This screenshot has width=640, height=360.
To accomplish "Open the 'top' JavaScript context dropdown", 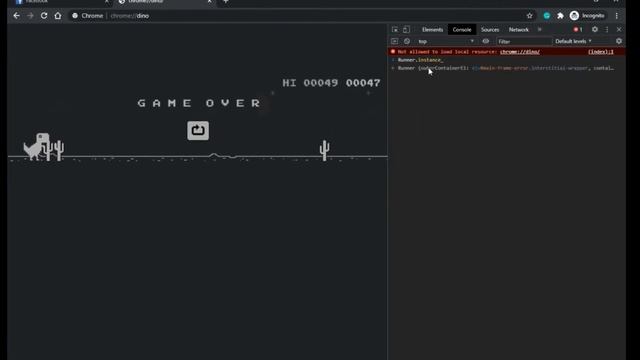I will coord(445,41).
